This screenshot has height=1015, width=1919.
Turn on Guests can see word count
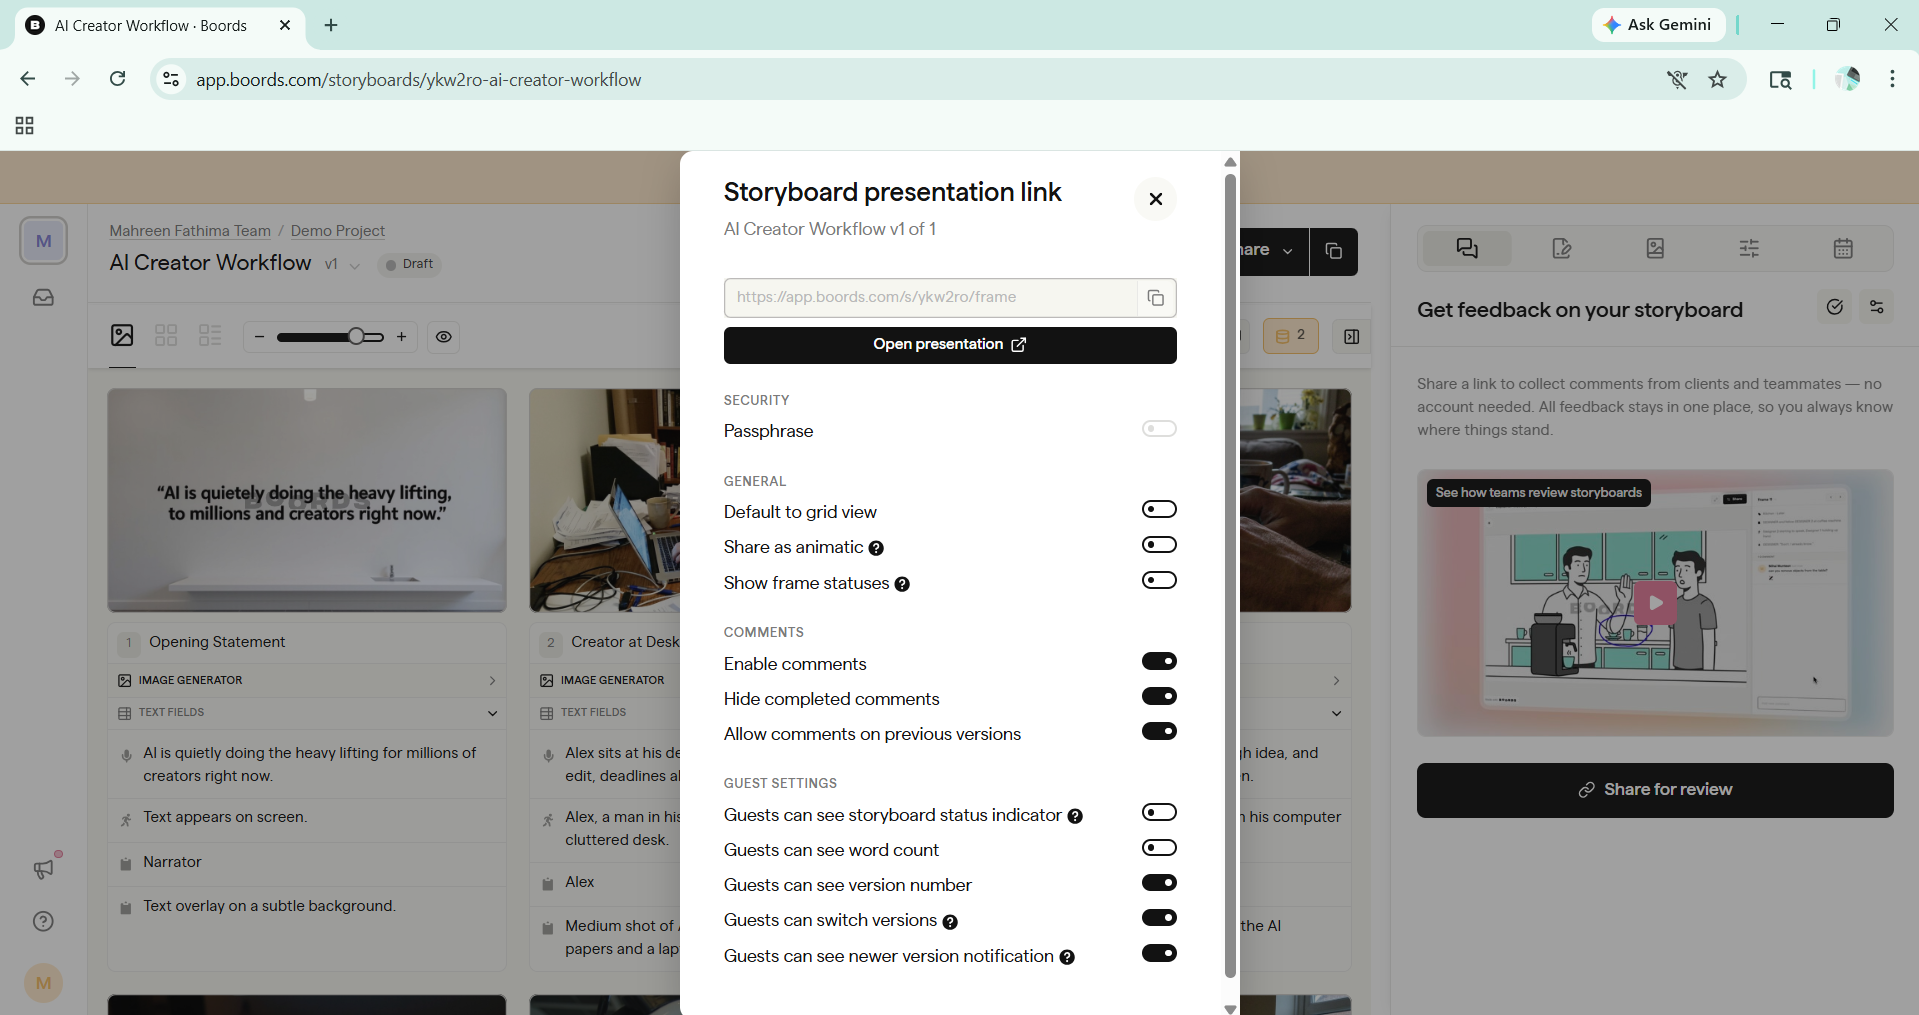pos(1159,848)
